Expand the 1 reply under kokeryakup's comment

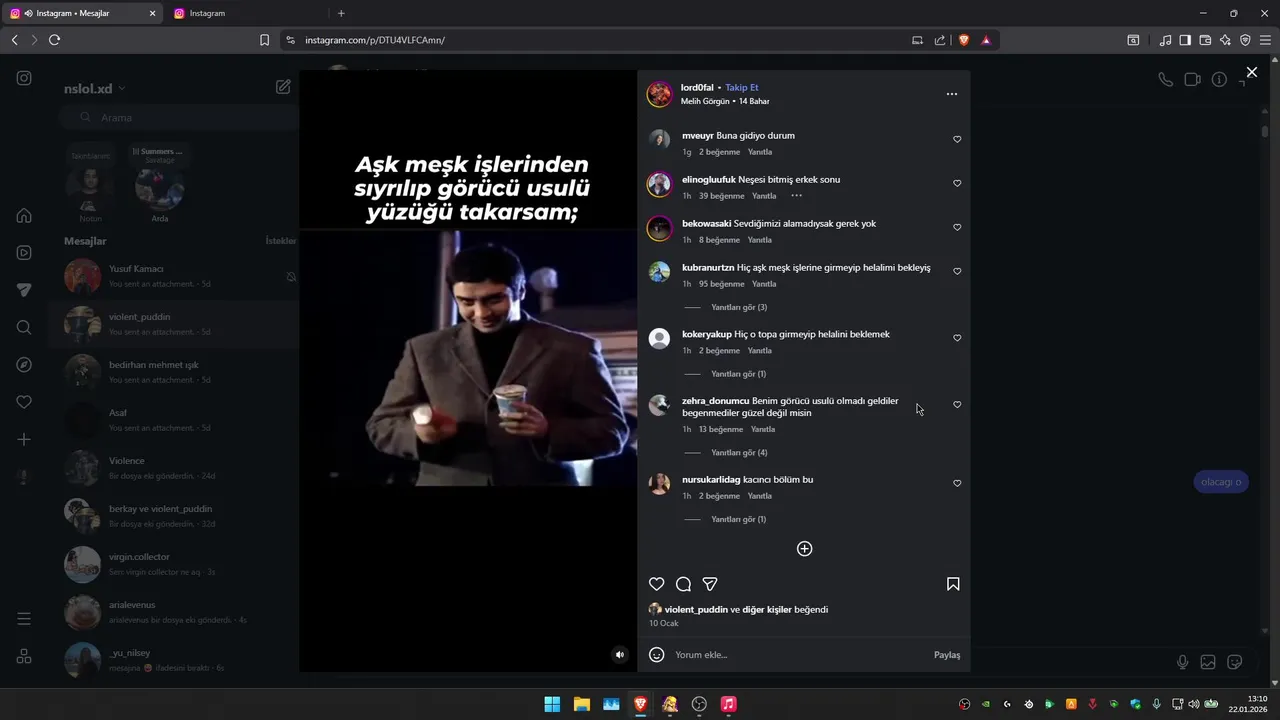click(738, 374)
